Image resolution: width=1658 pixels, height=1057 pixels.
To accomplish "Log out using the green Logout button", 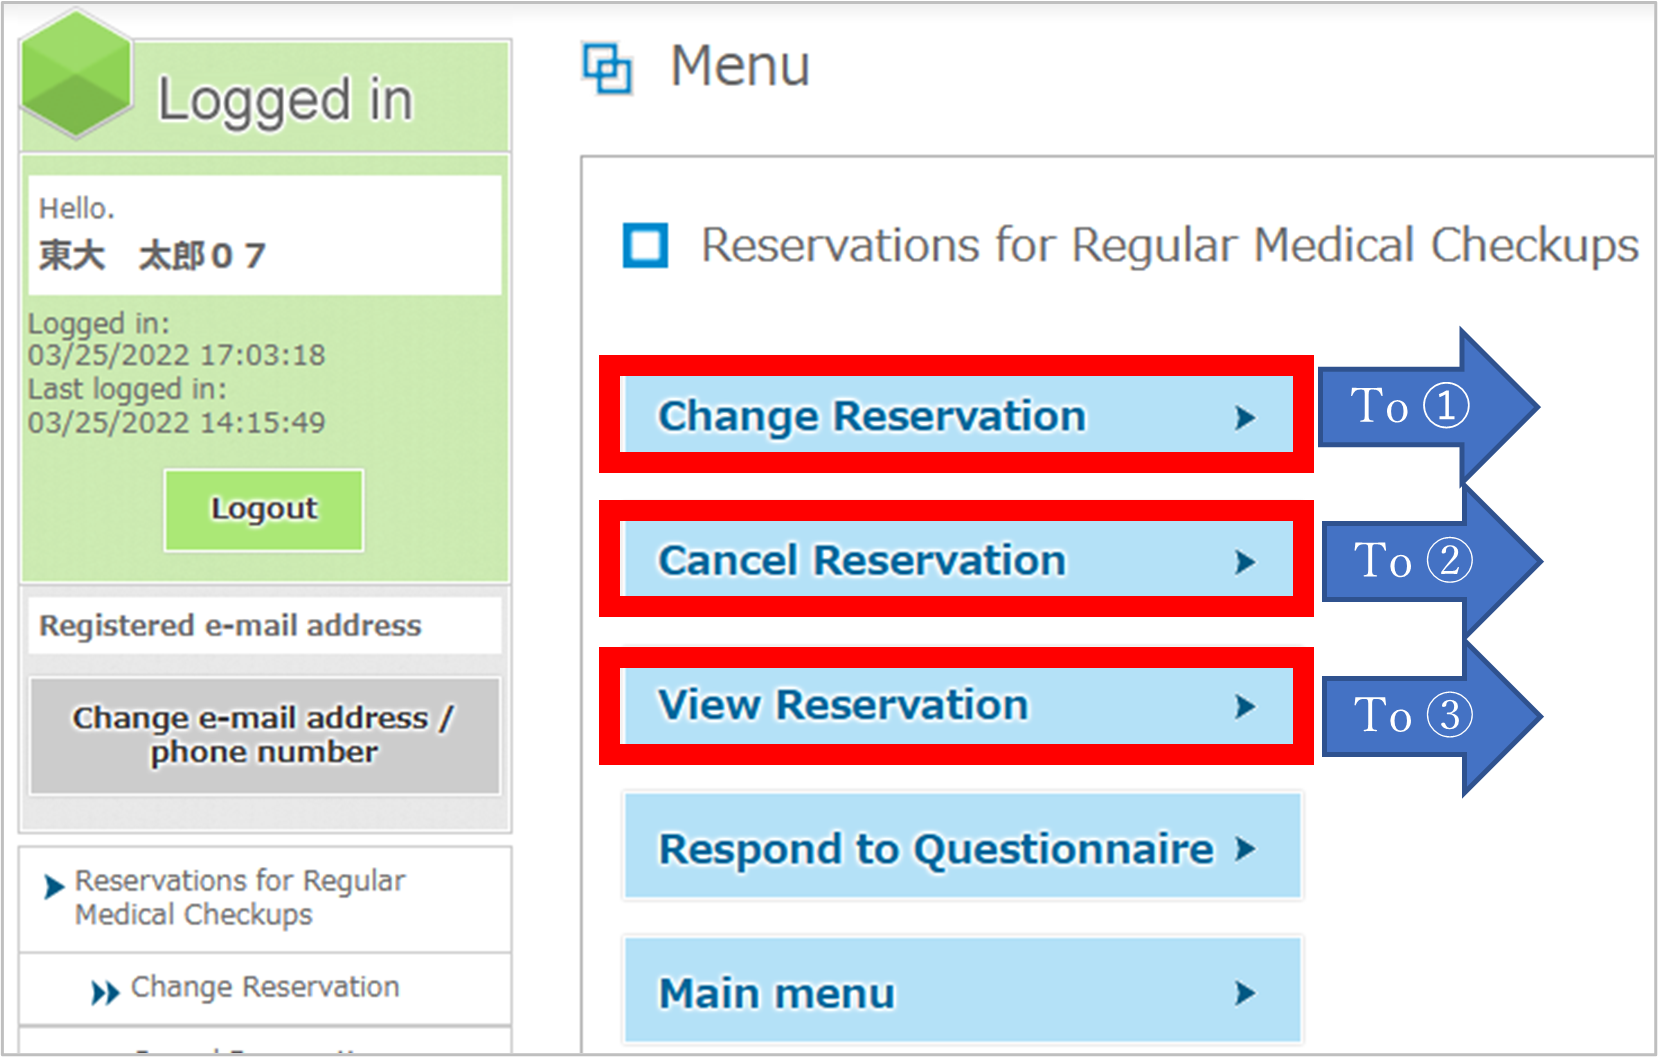I will [264, 510].
